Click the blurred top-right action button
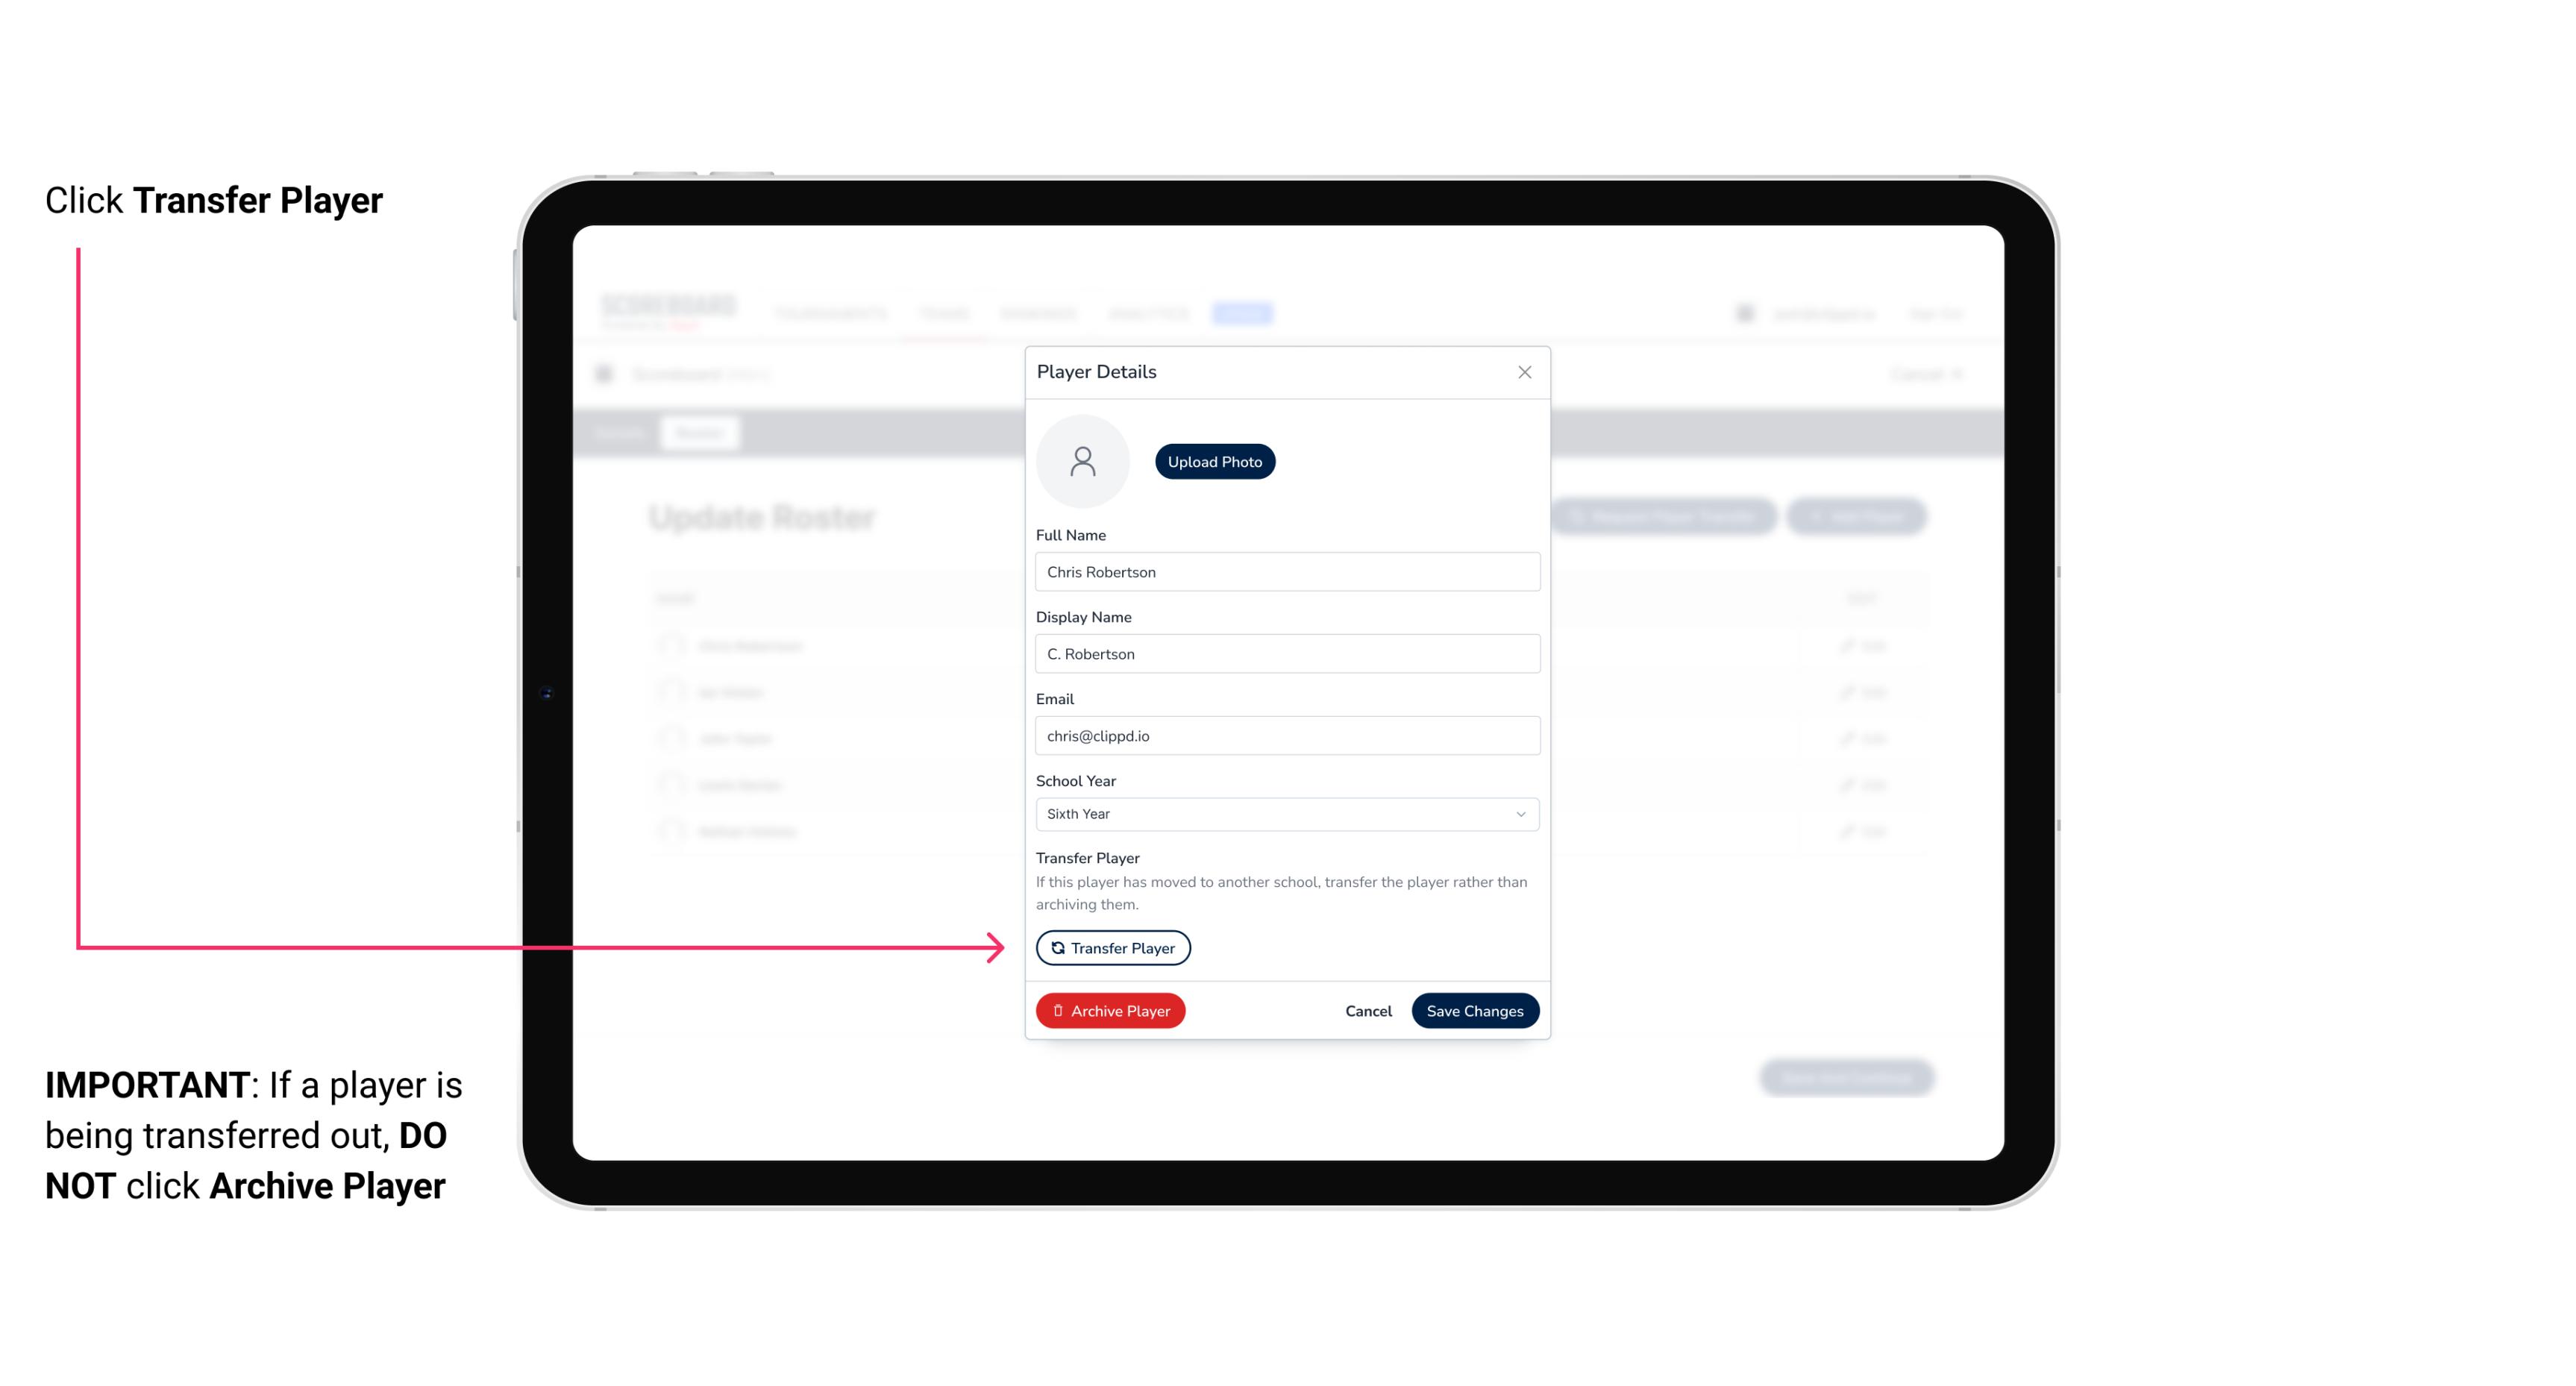 [x=1859, y=517]
